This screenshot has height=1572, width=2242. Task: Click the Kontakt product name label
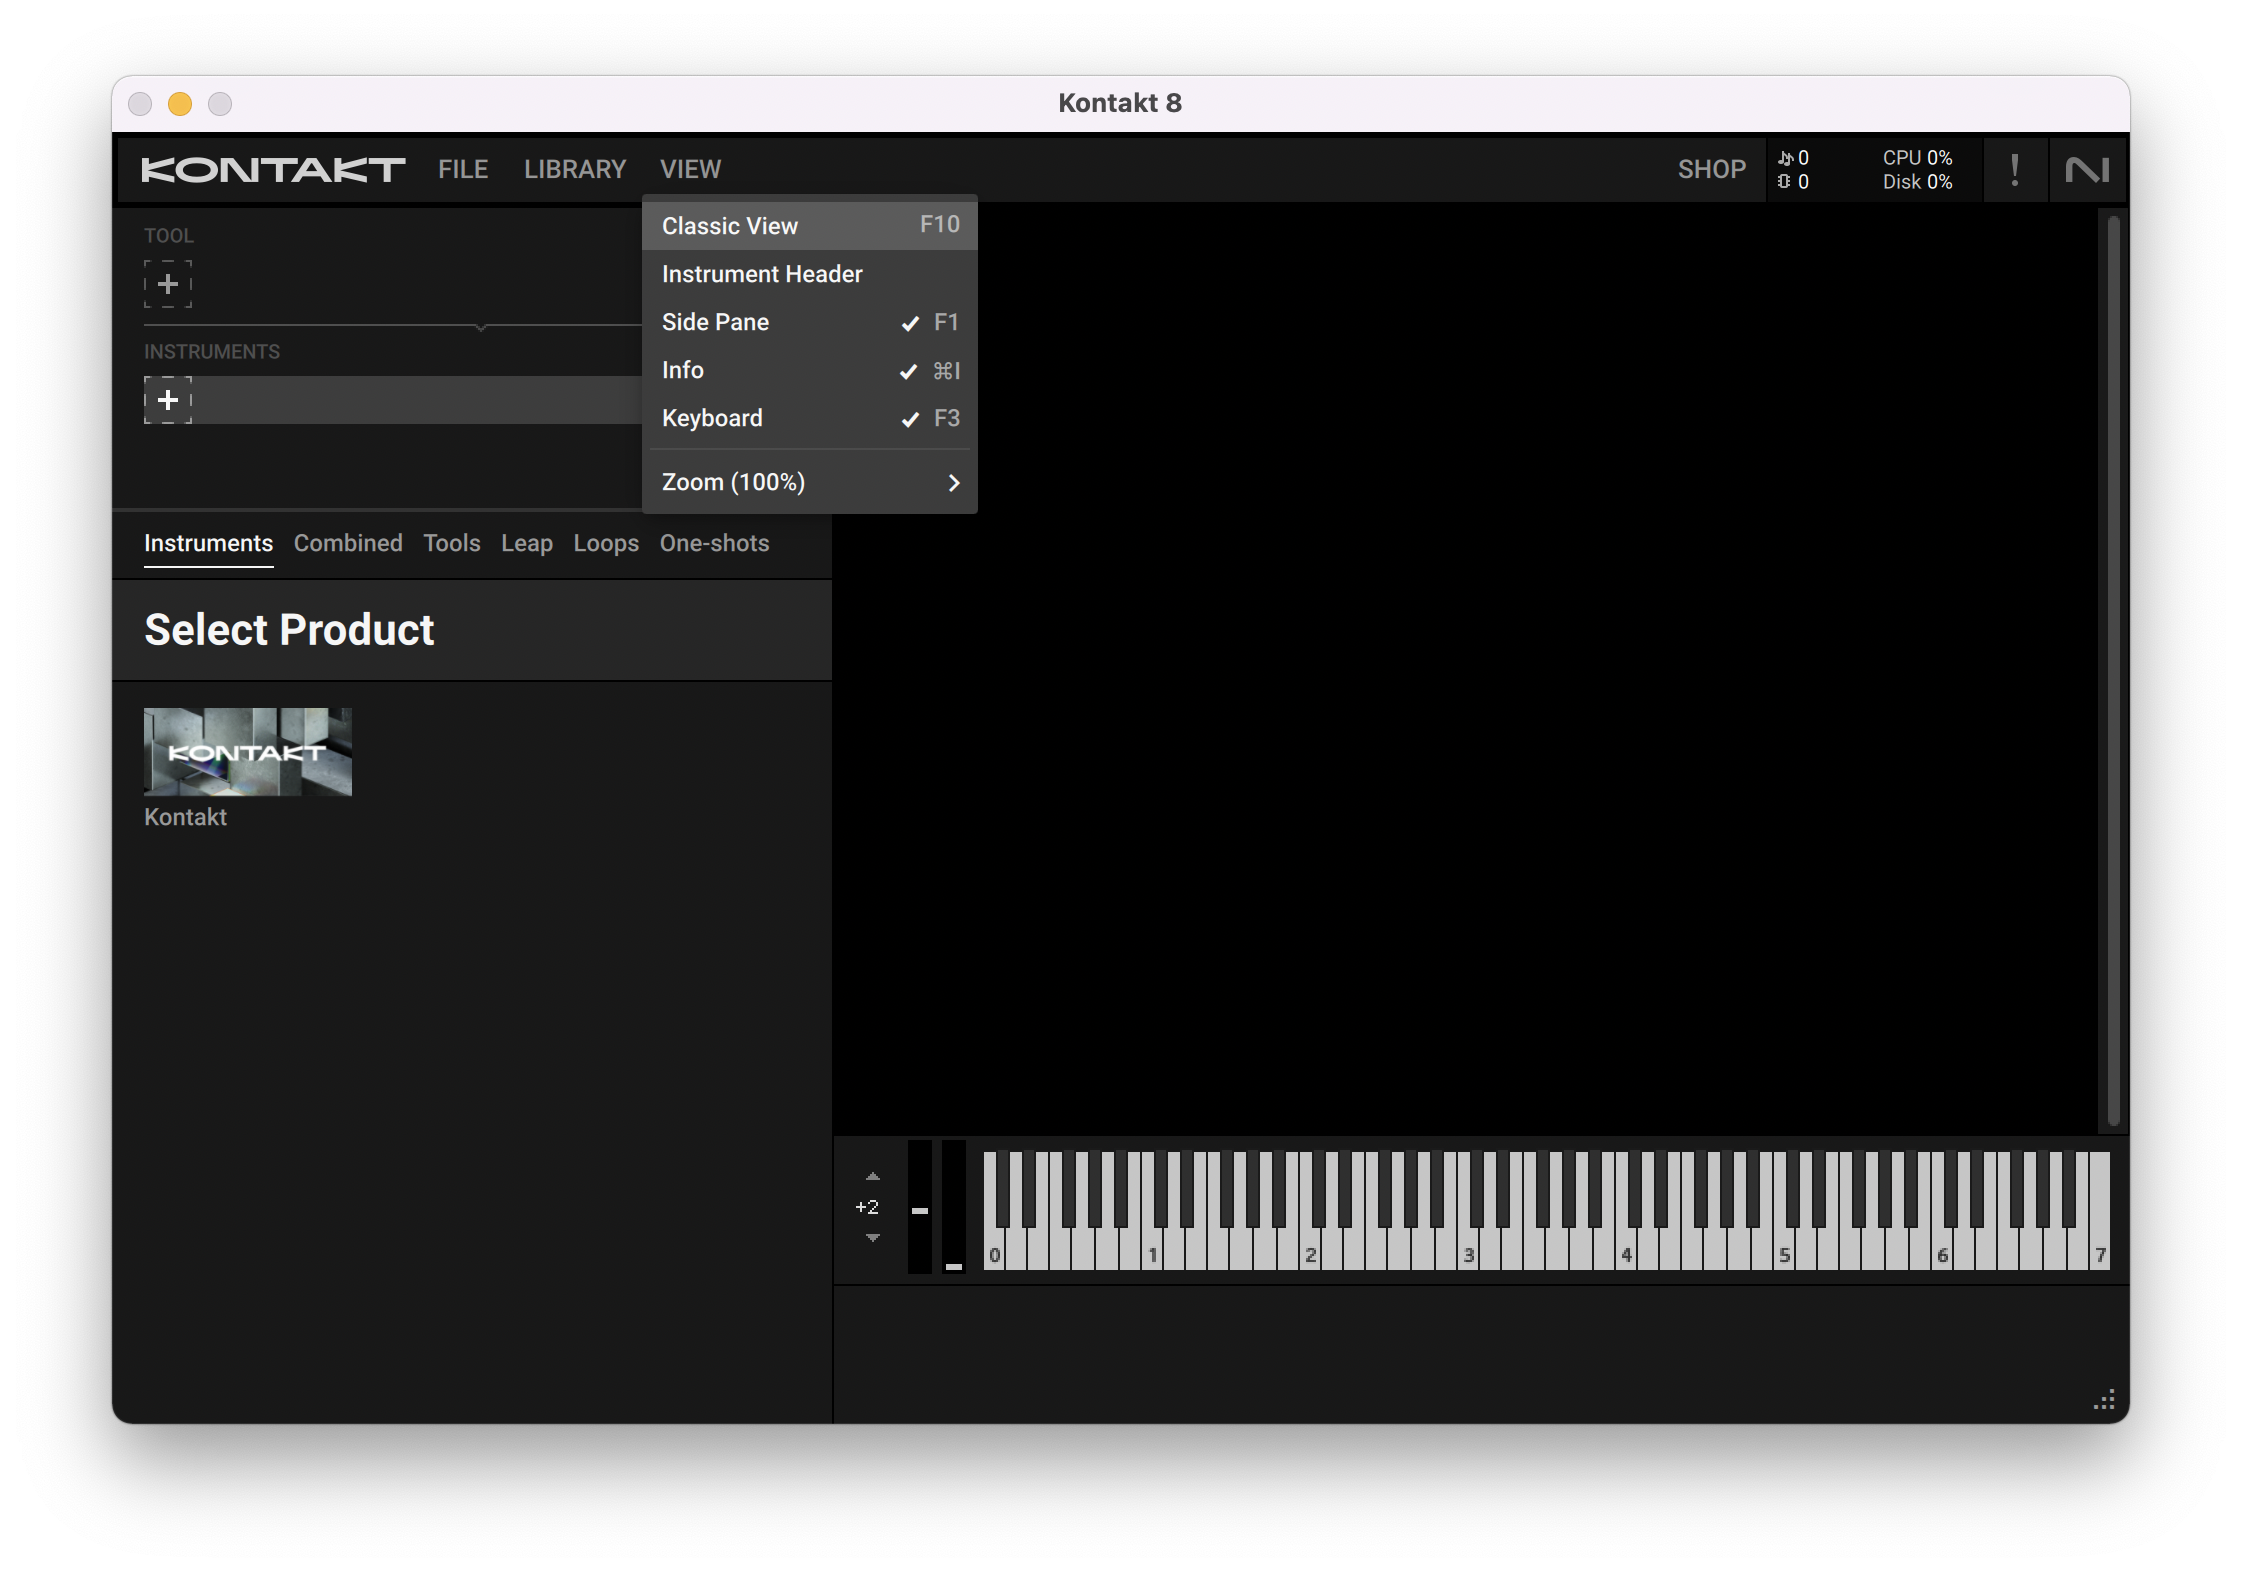185,817
